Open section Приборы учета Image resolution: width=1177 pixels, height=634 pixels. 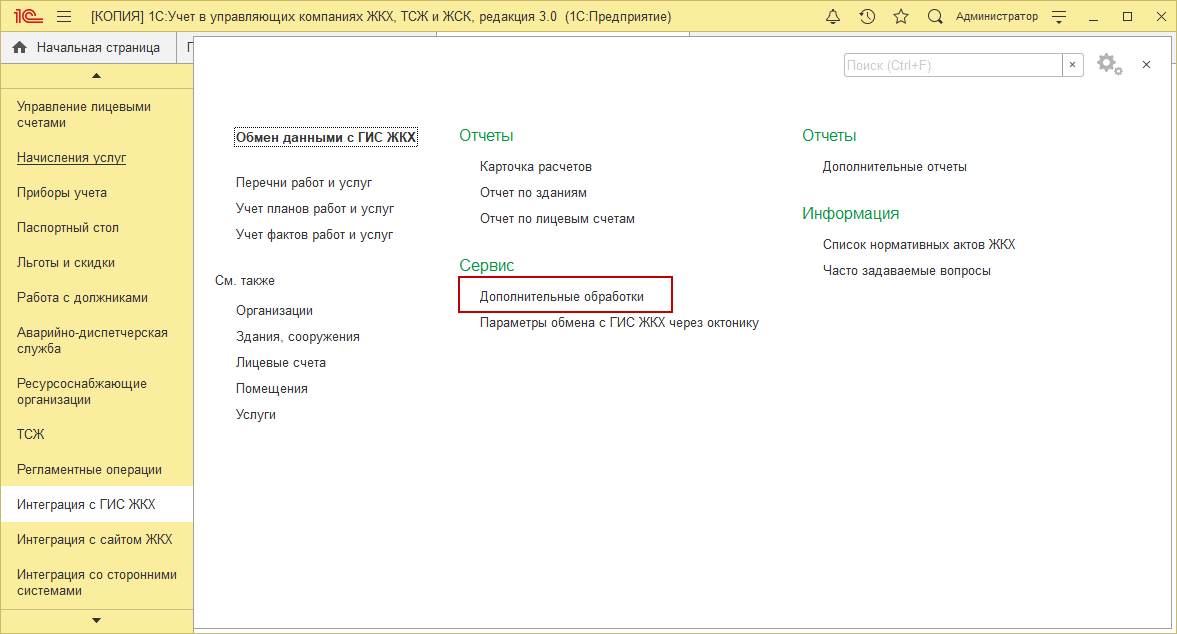tap(62, 193)
